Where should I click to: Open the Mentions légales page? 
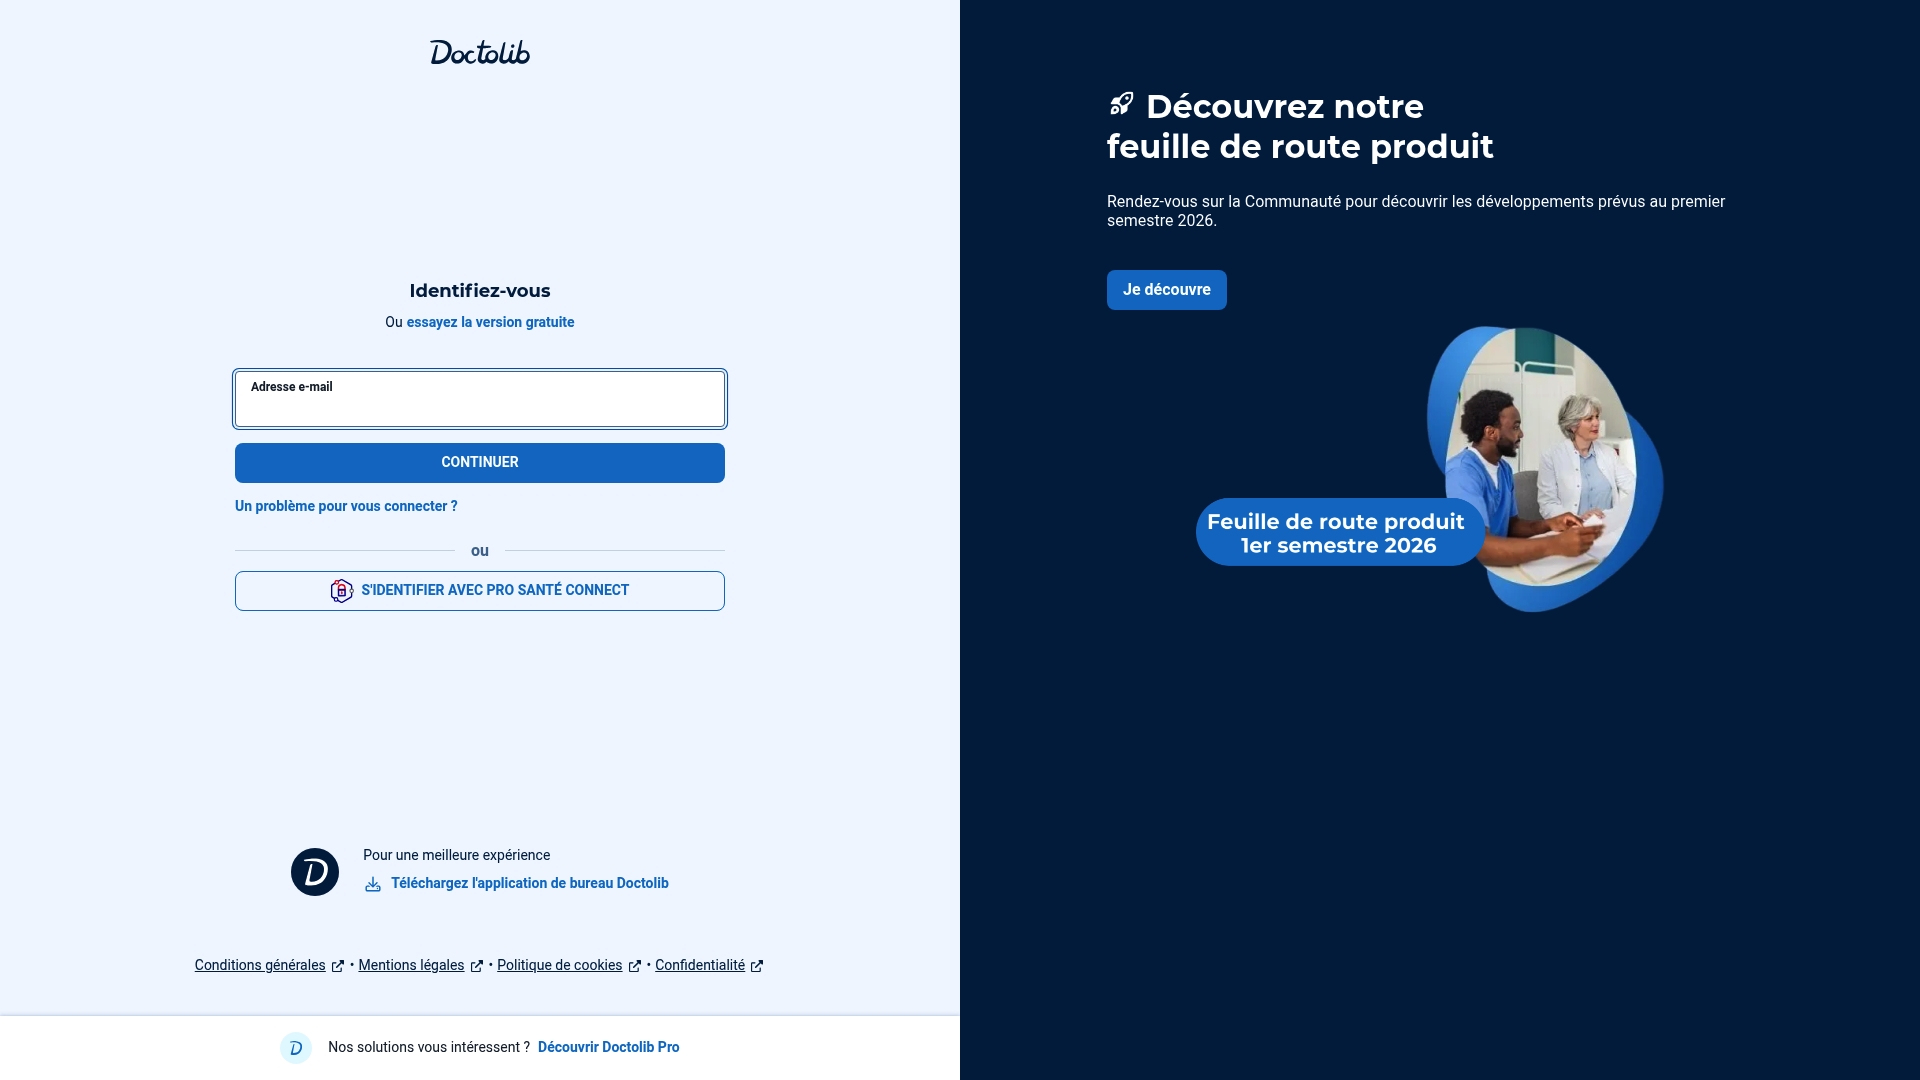pyautogui.click(x=410, y=965)
